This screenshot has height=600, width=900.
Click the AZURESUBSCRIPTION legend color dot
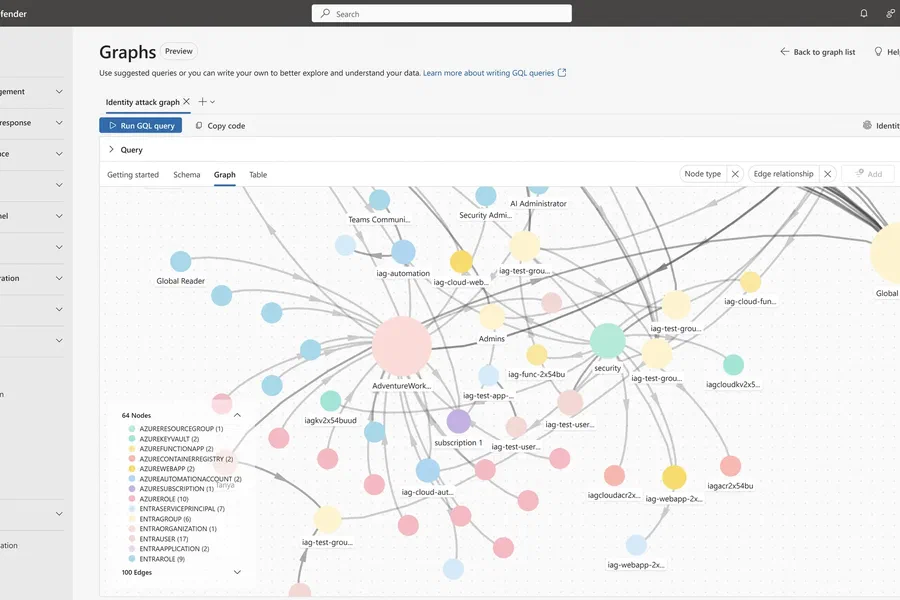[x=131, y=489]
